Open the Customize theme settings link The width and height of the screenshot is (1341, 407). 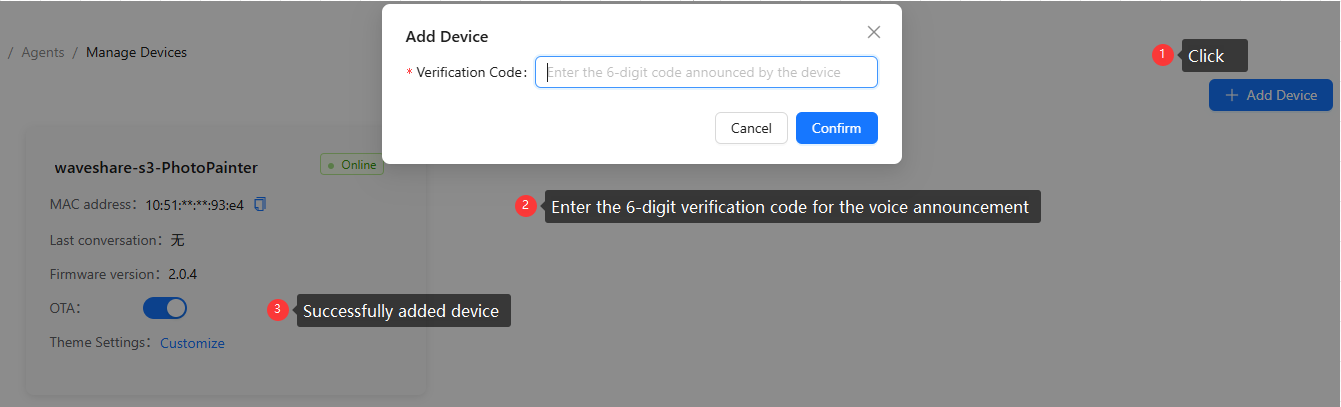192,343
